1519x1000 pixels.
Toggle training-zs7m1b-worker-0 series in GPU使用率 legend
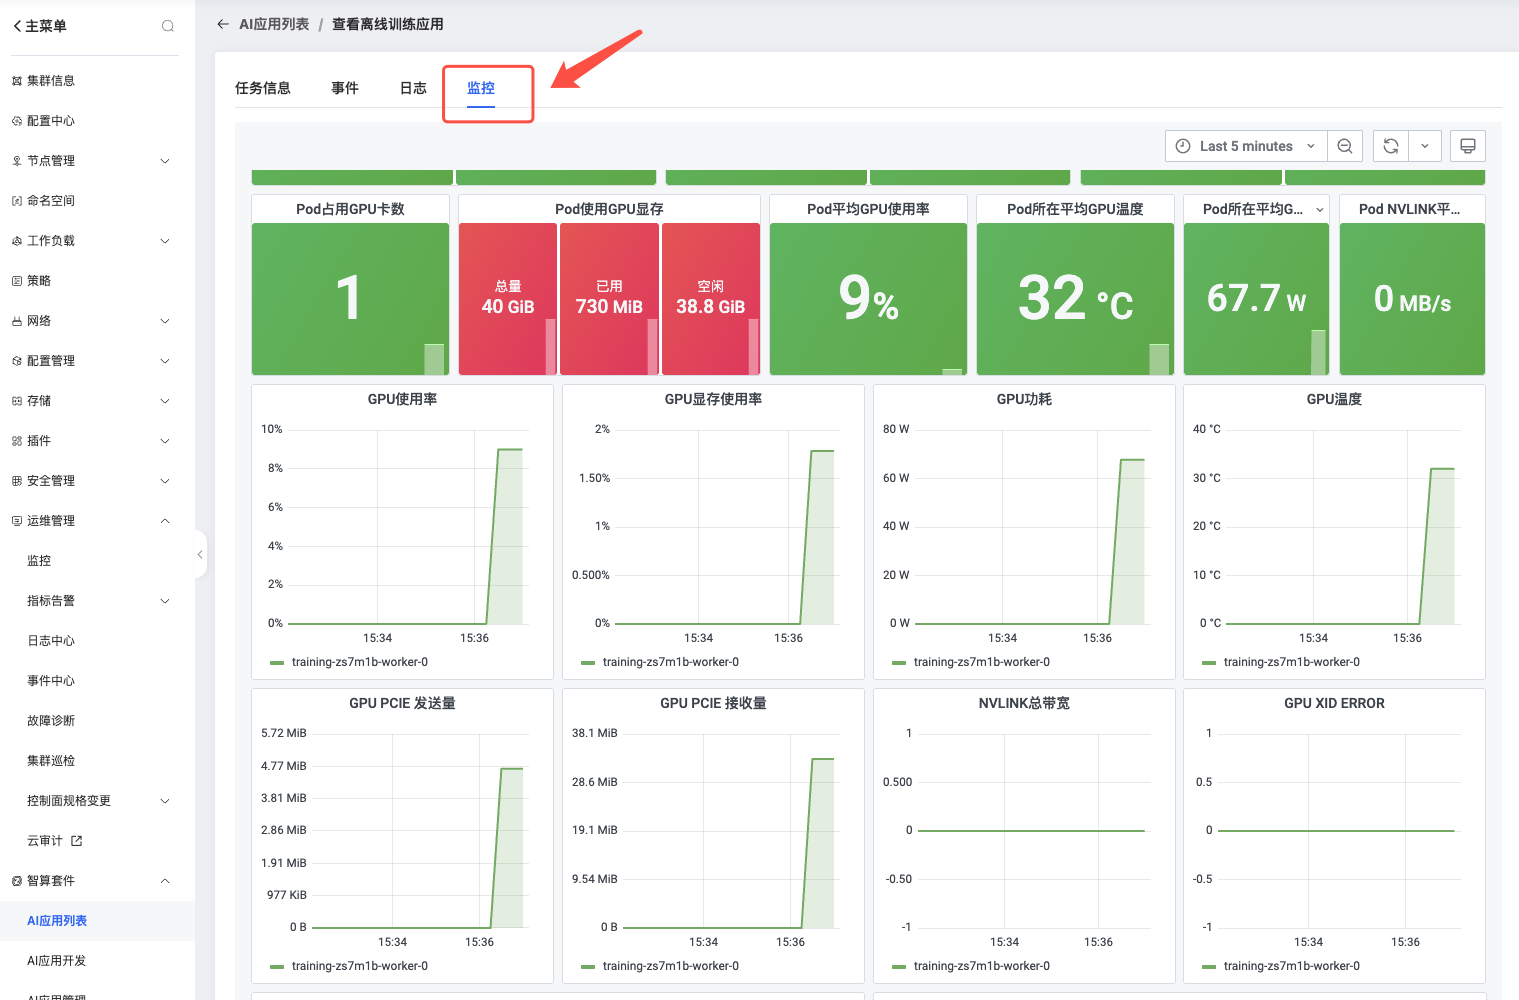point(359,662)
